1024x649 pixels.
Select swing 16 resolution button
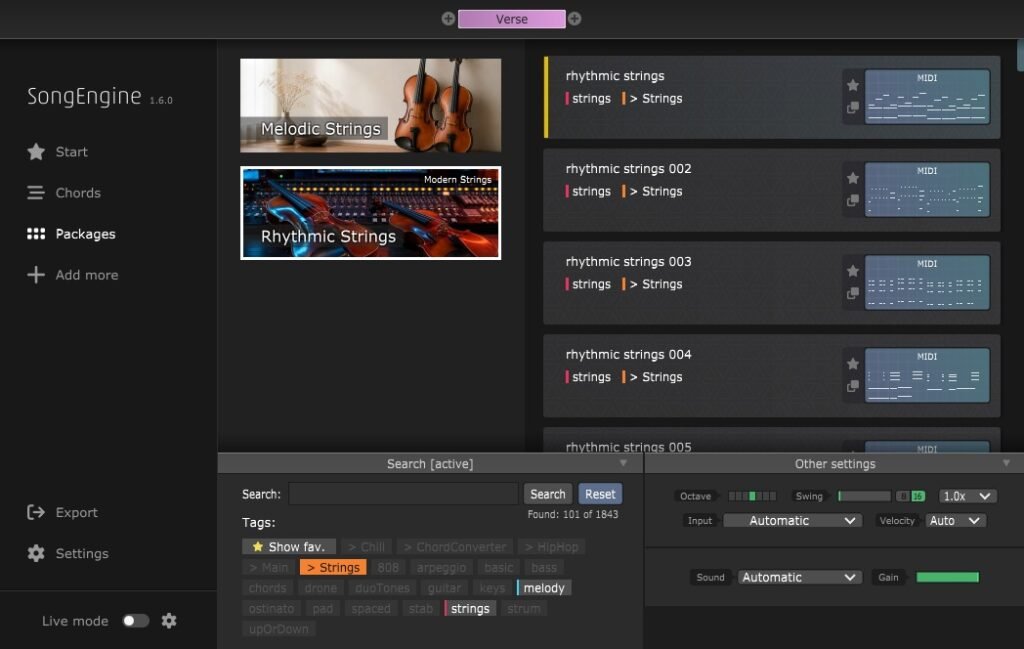tap(918, 496)
